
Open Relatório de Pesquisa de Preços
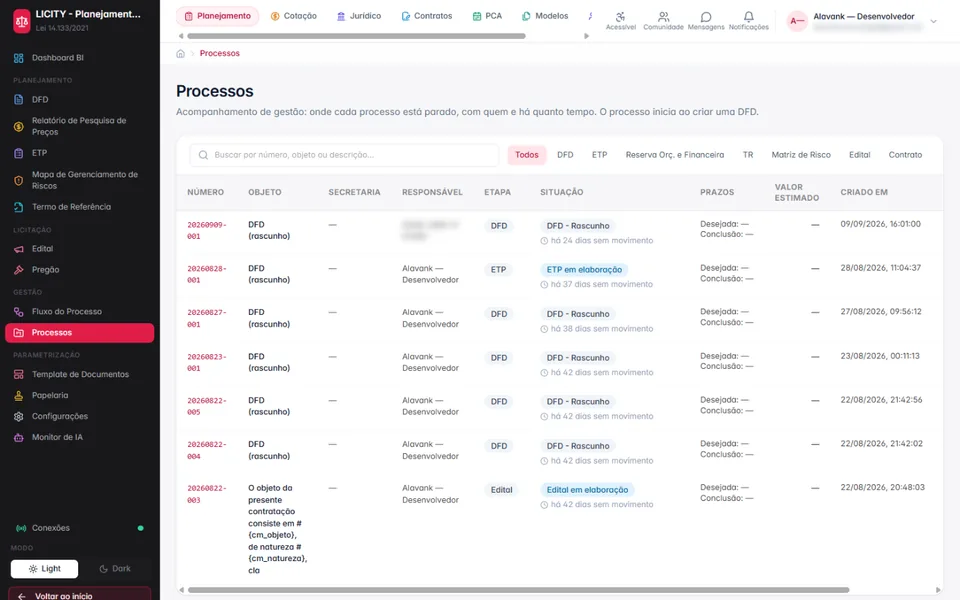pos(79,126)
